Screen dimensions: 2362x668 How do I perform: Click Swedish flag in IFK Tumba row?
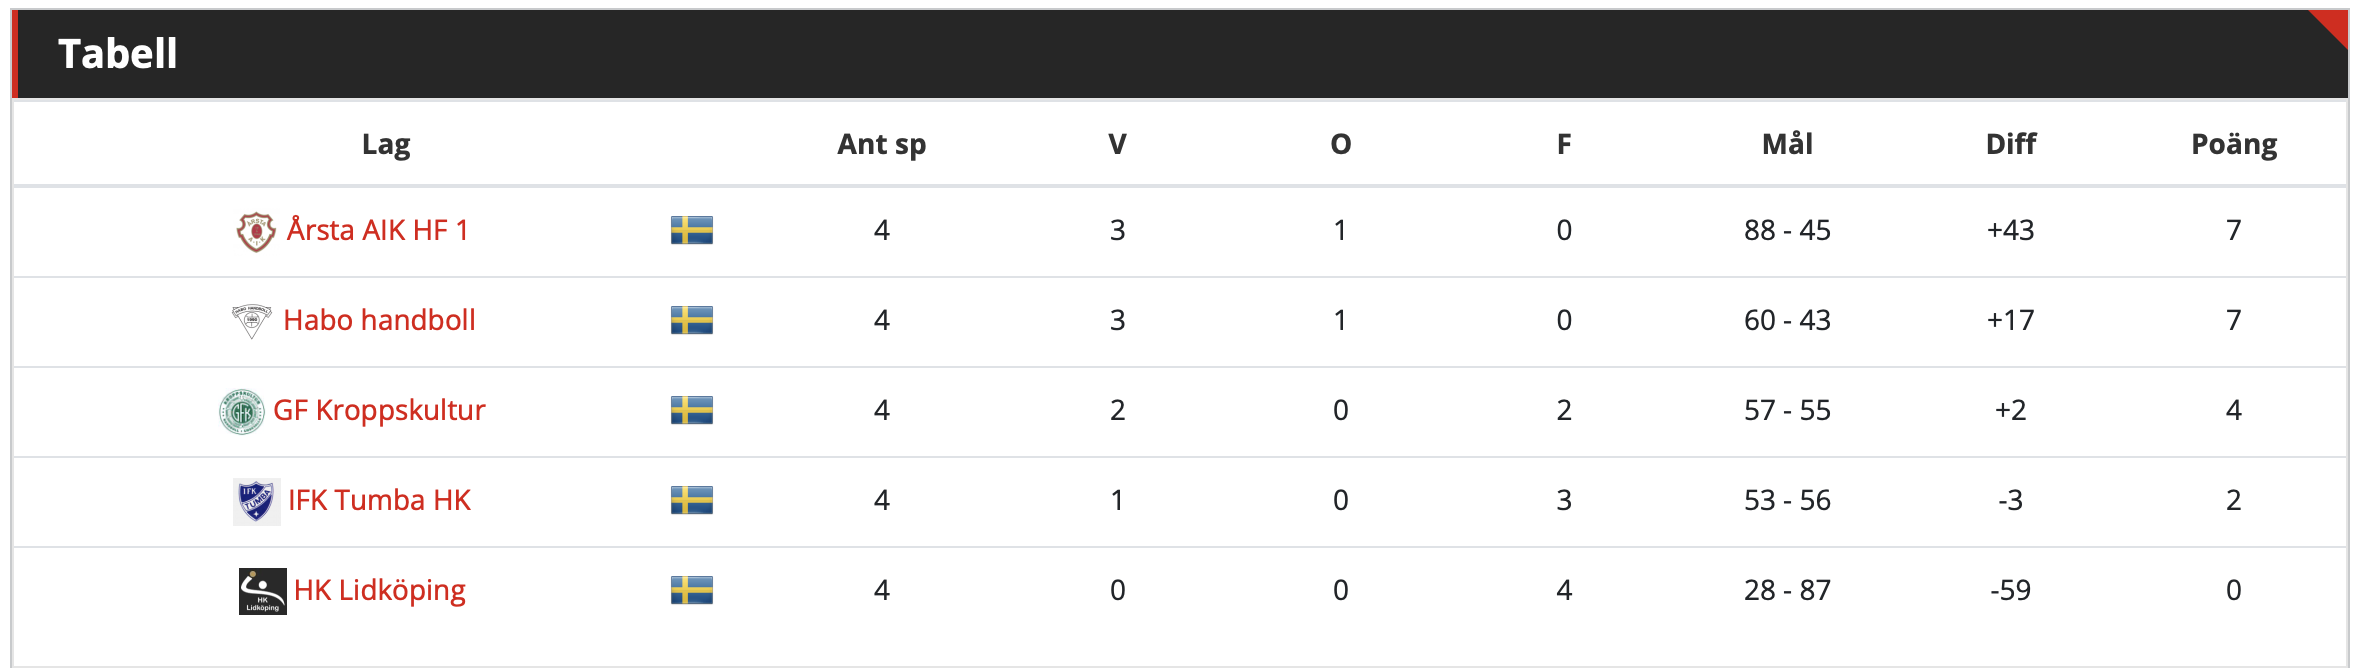691,500
